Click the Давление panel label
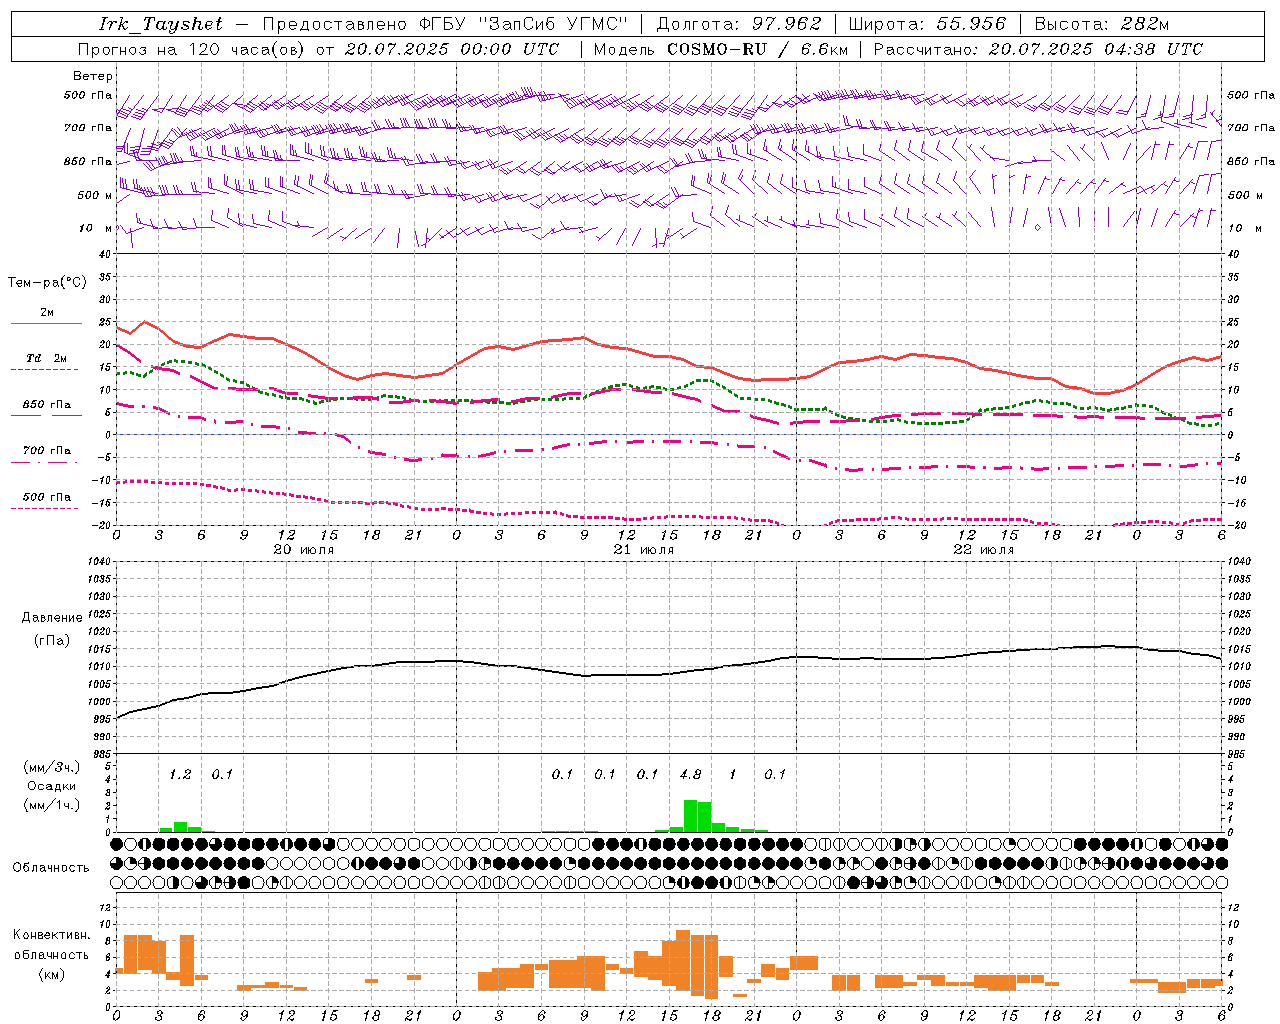Viewport: 1280px width, 1024px height. [x=52, y=618]
